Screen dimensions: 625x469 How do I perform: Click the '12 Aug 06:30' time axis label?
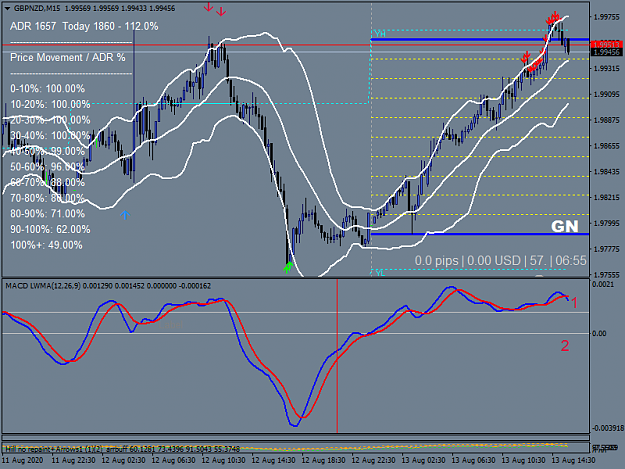tap(174, 461)
